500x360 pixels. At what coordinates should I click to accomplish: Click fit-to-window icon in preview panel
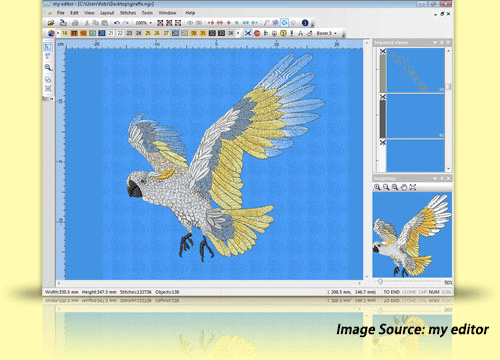413,187
